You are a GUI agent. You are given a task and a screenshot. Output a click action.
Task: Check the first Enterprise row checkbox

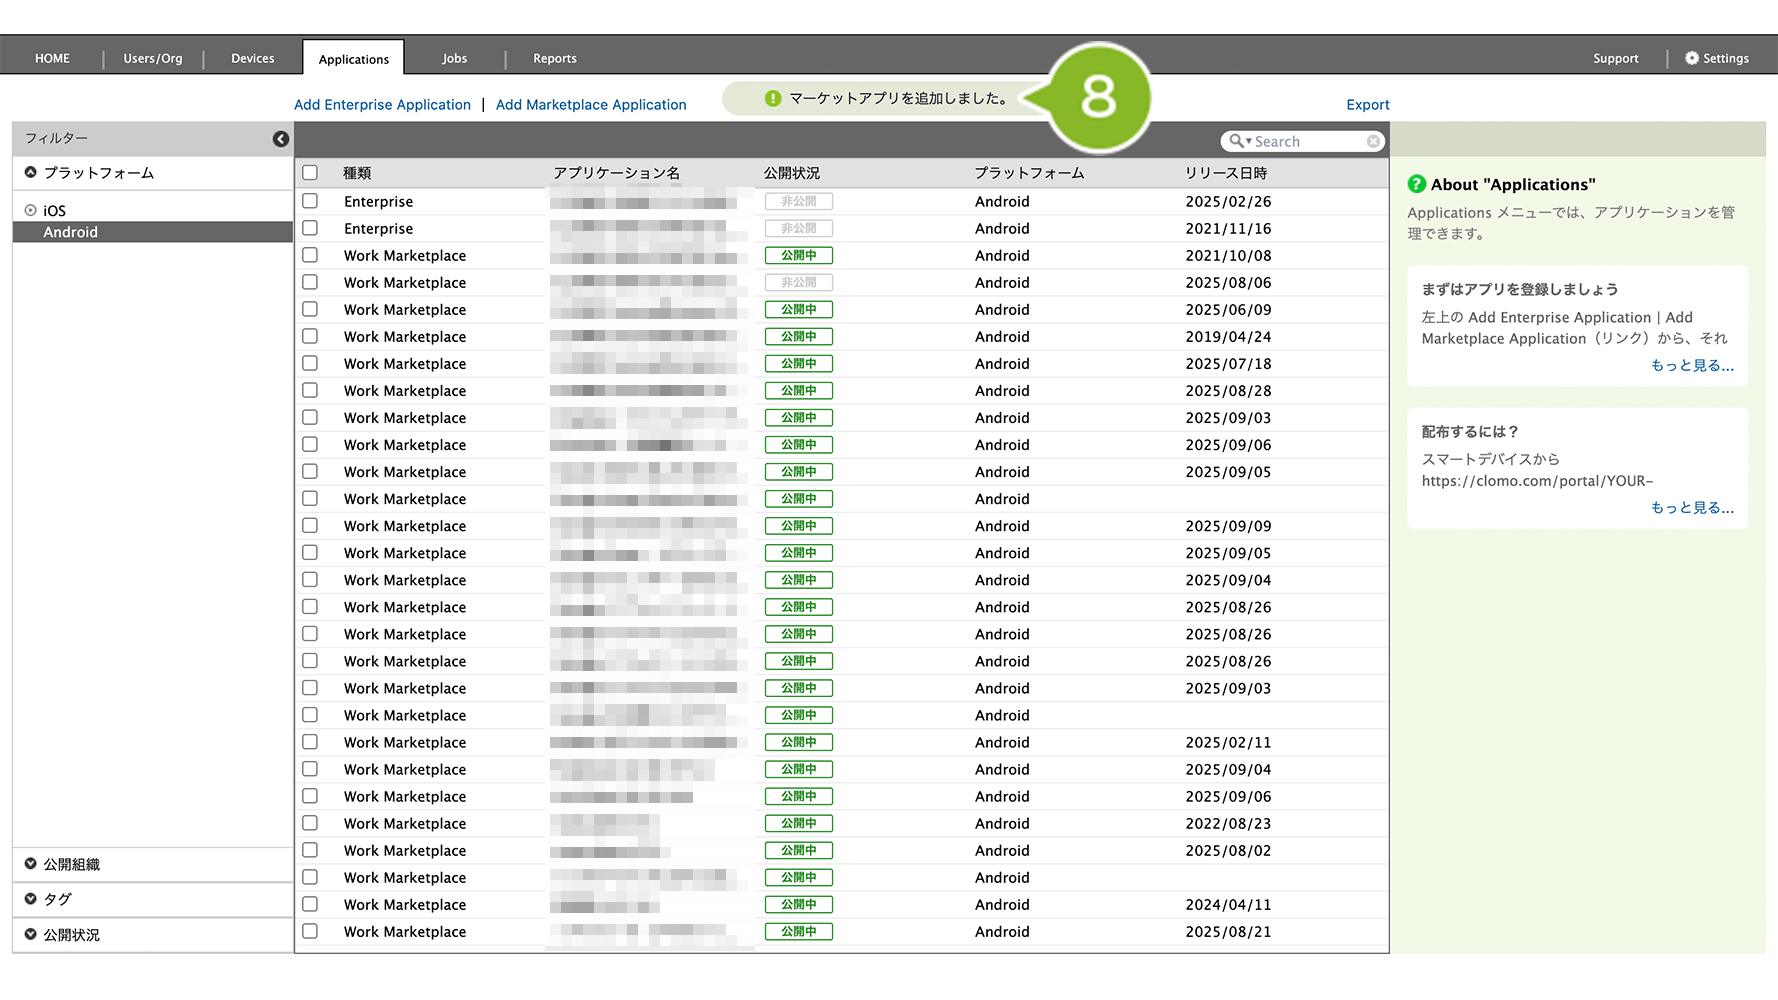pos(310,202)
